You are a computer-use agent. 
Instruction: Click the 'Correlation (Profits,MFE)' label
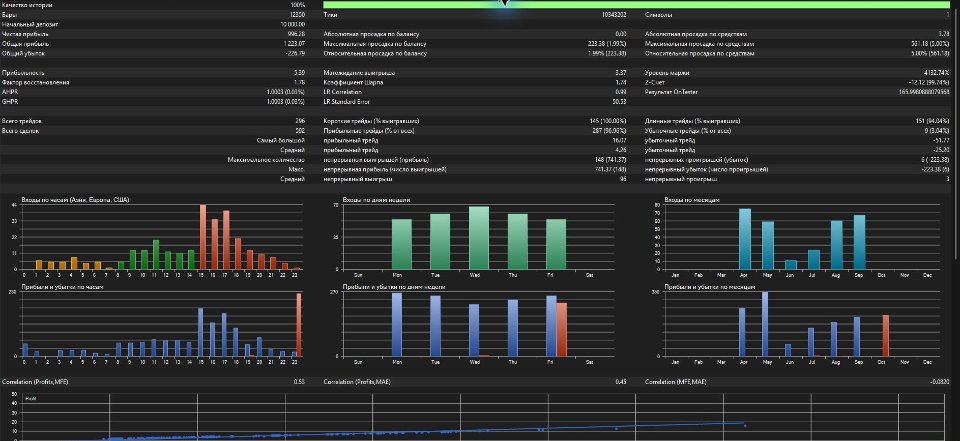(35, 382)
